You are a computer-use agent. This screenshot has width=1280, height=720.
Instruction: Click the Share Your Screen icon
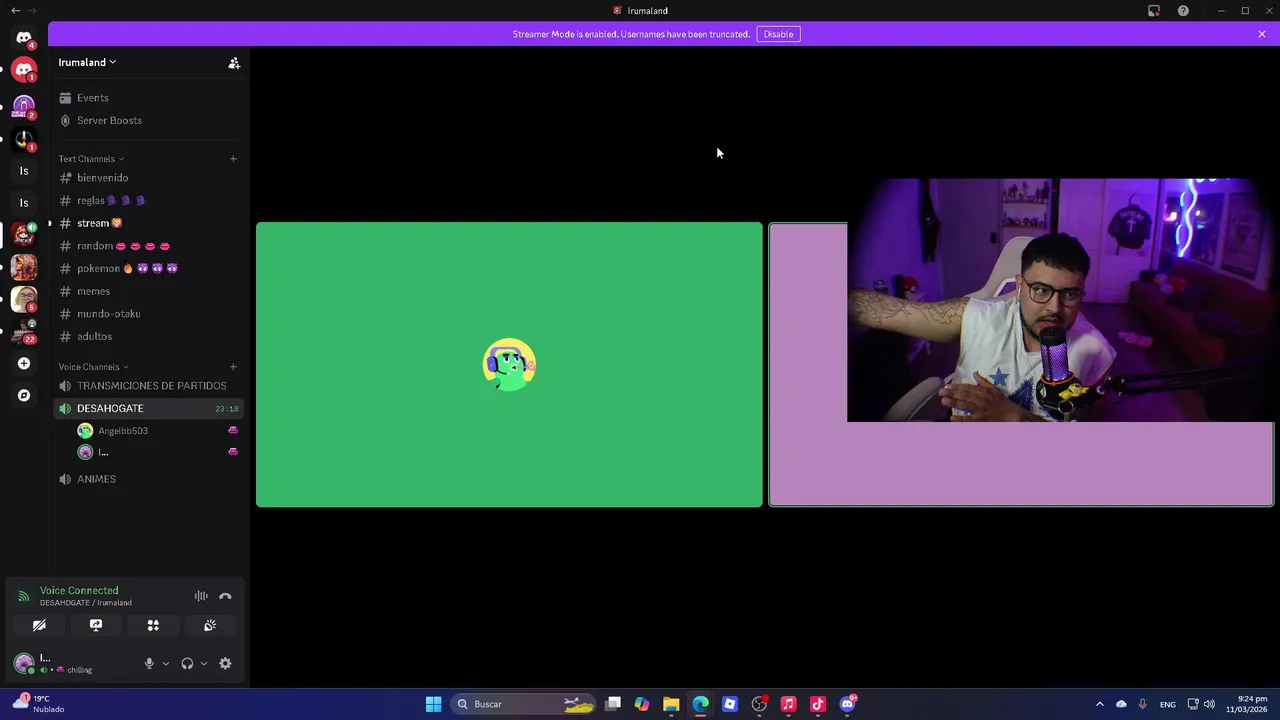[96, 625]
